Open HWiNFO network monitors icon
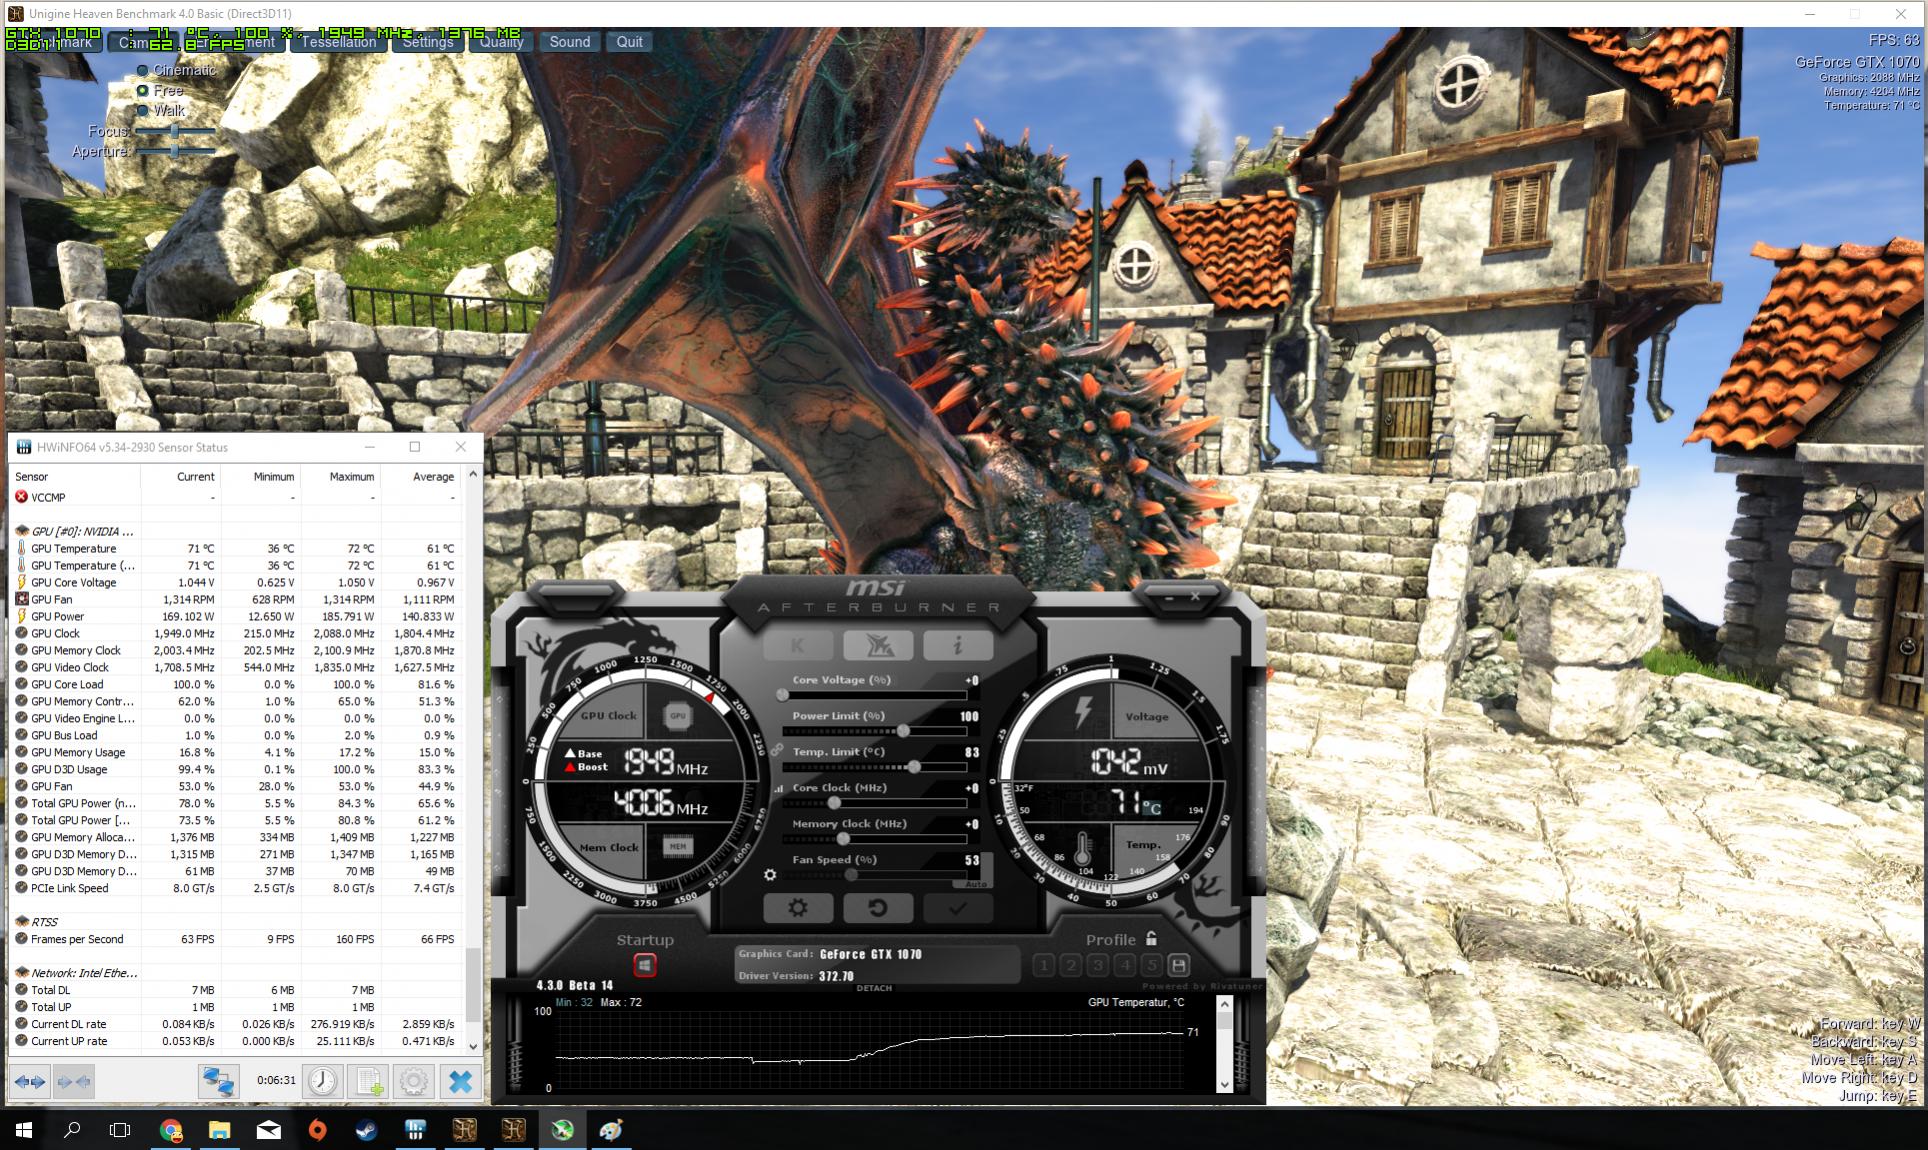 click(x=218, y=1081)
